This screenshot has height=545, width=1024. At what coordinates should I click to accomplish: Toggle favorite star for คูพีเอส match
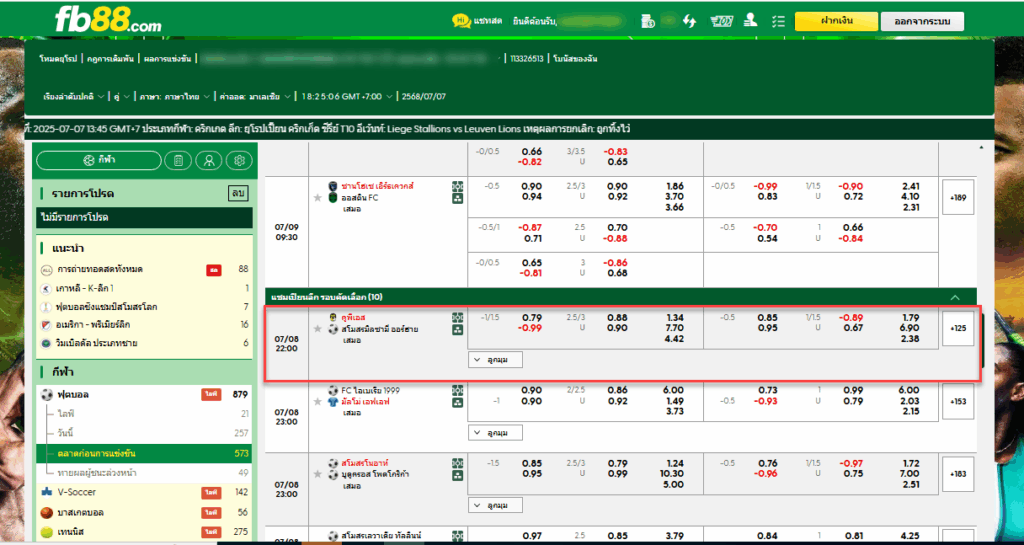317,329
